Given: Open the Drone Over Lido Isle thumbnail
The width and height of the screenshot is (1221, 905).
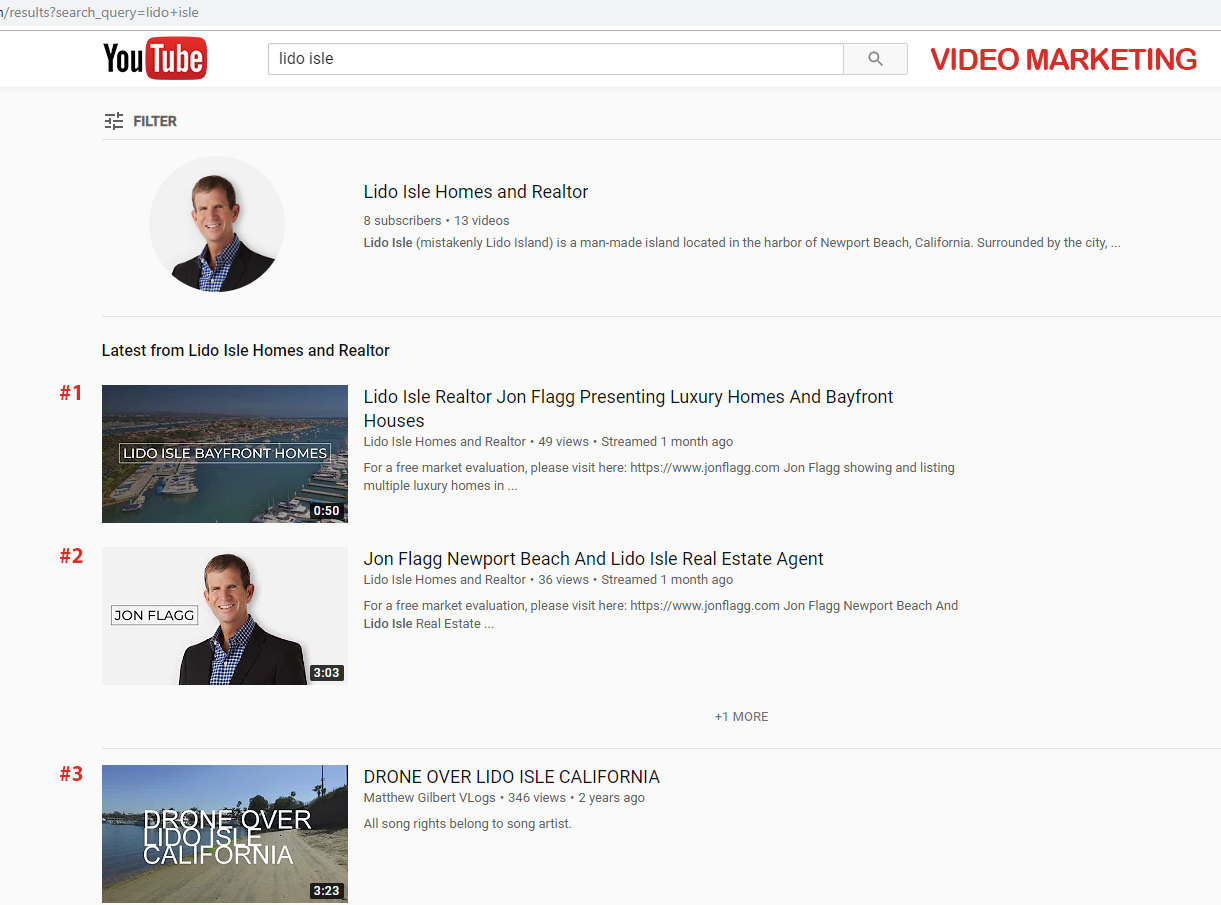Looking at the screenshot, I should point(225,834).
